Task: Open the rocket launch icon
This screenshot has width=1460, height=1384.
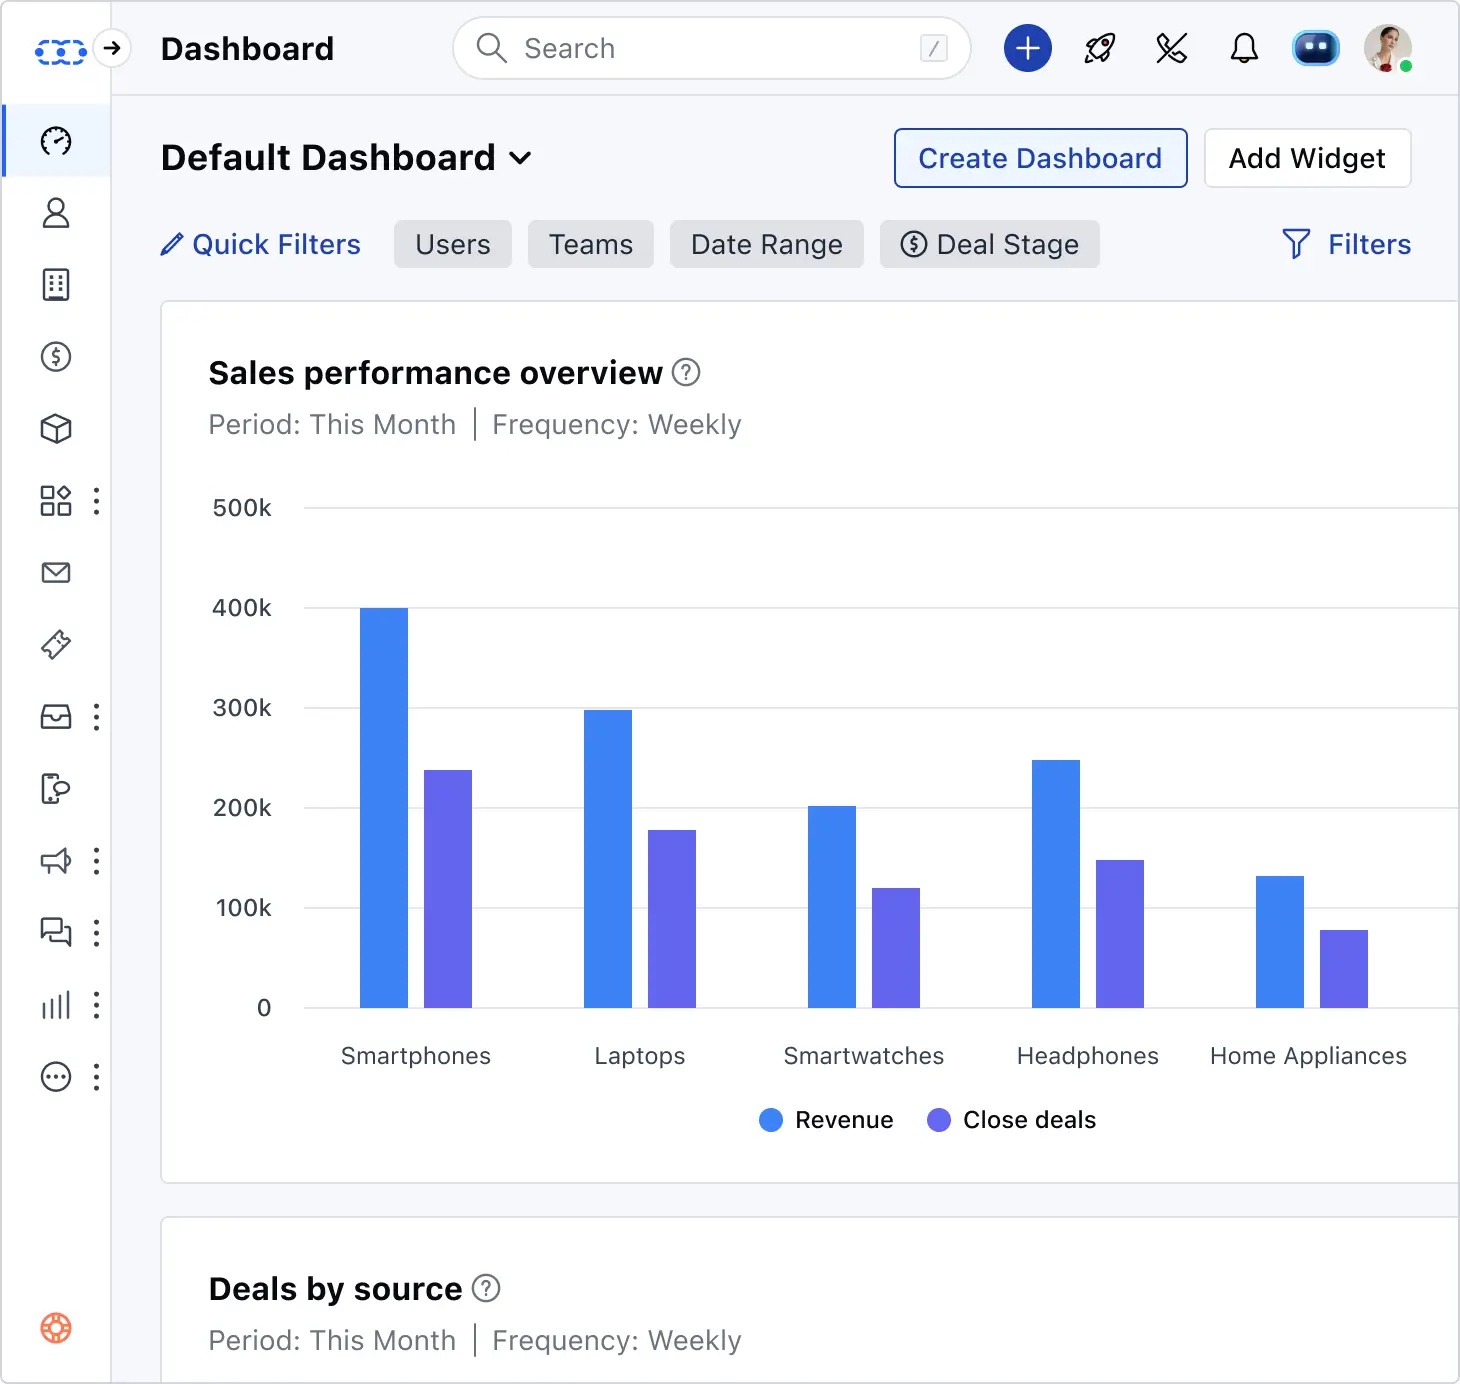Action: pyautogui.click(x=1100, y=48)
